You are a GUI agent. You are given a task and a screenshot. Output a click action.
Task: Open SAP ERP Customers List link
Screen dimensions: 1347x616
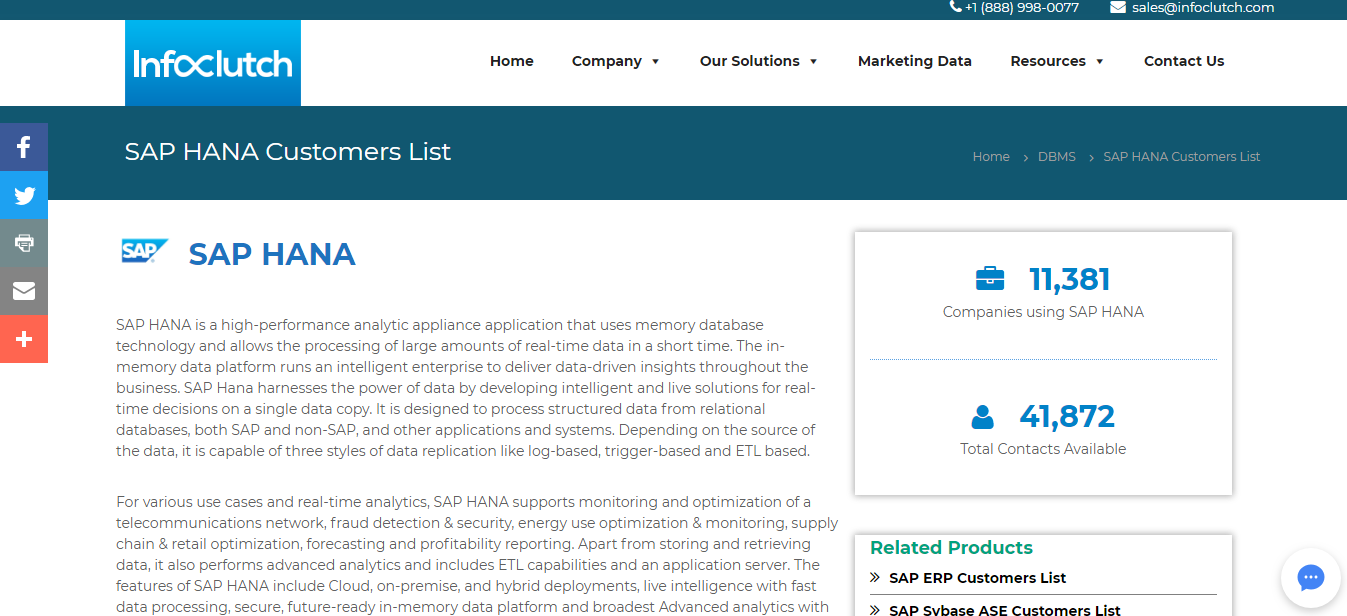977,578
